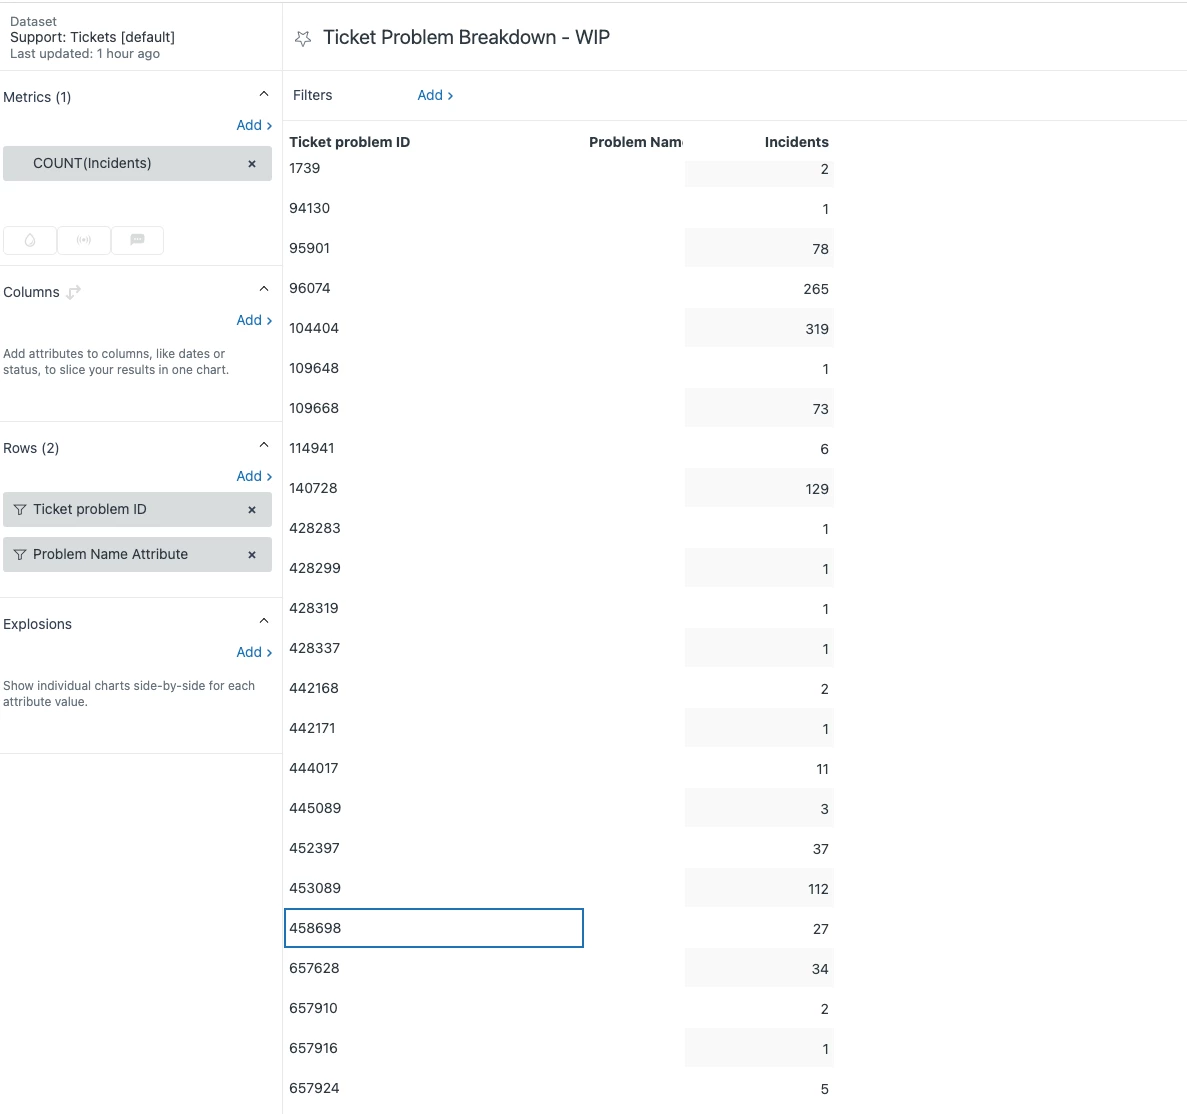Viewport: 1187px width, 1114px height.
Task: Select ticket problem ID 657628
Action: (314, 969)
